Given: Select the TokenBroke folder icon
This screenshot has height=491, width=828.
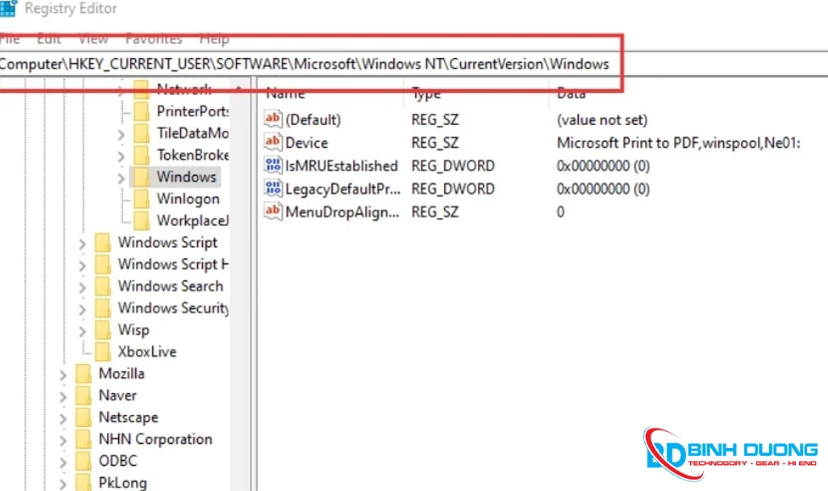Looking at the screenshot, I should 142,155.
